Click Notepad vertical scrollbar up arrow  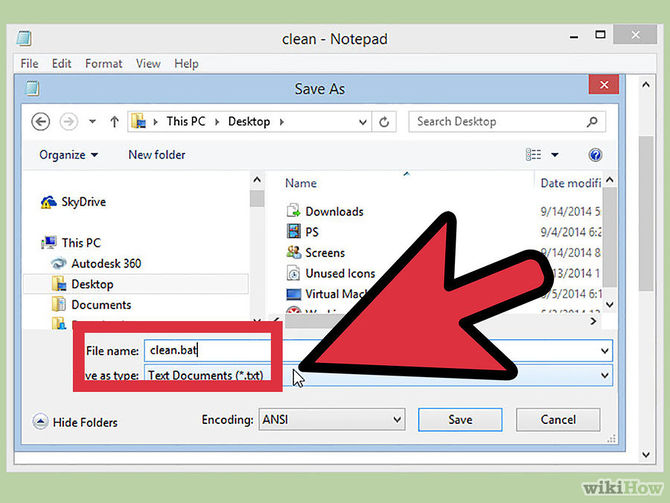coord(646,85)
